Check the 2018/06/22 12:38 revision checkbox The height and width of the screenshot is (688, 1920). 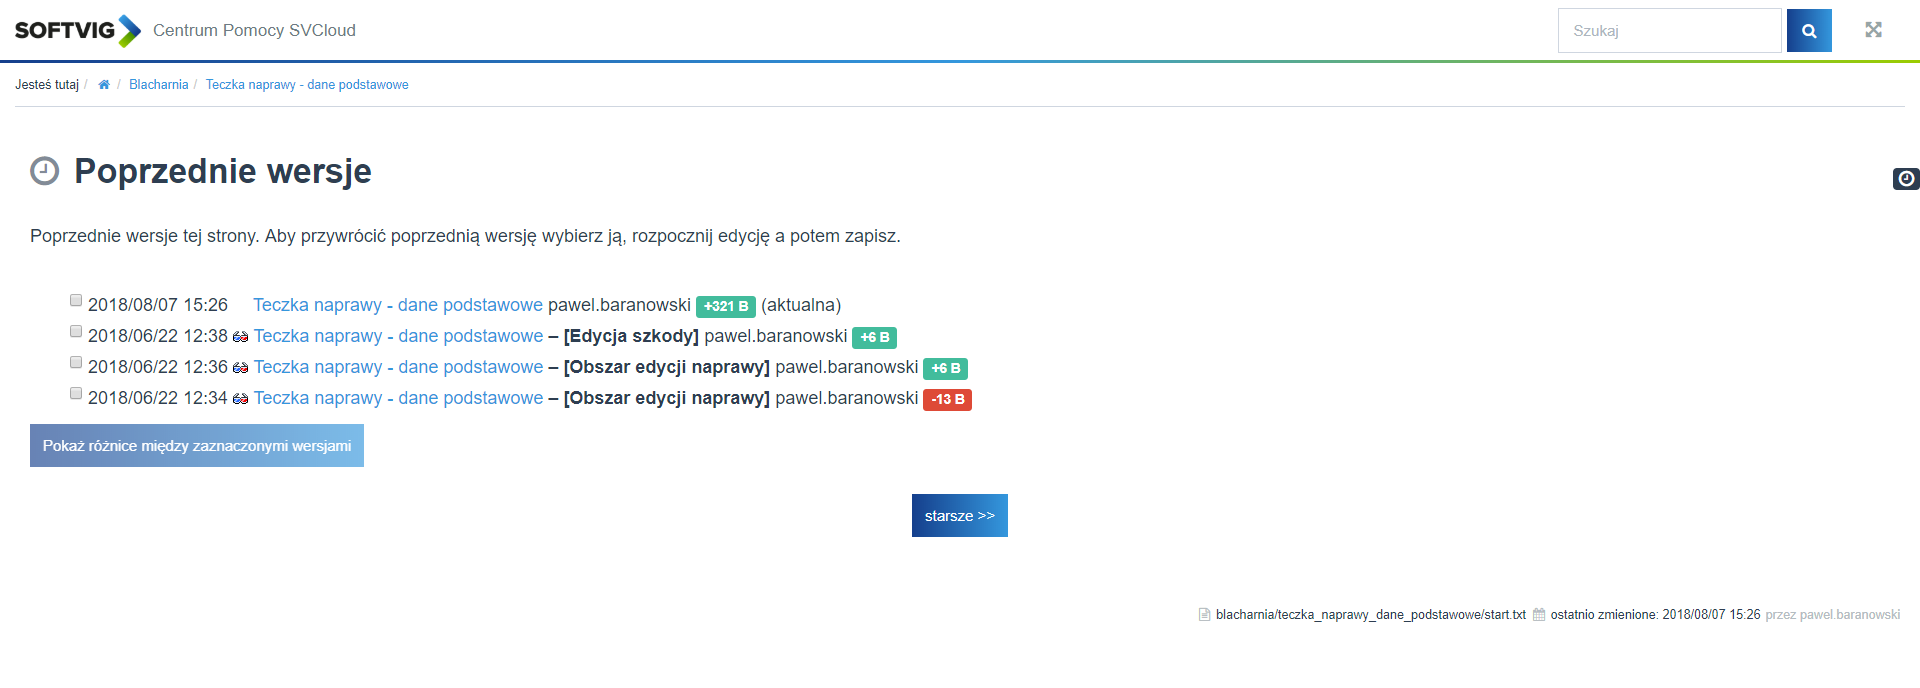[76, 331]
